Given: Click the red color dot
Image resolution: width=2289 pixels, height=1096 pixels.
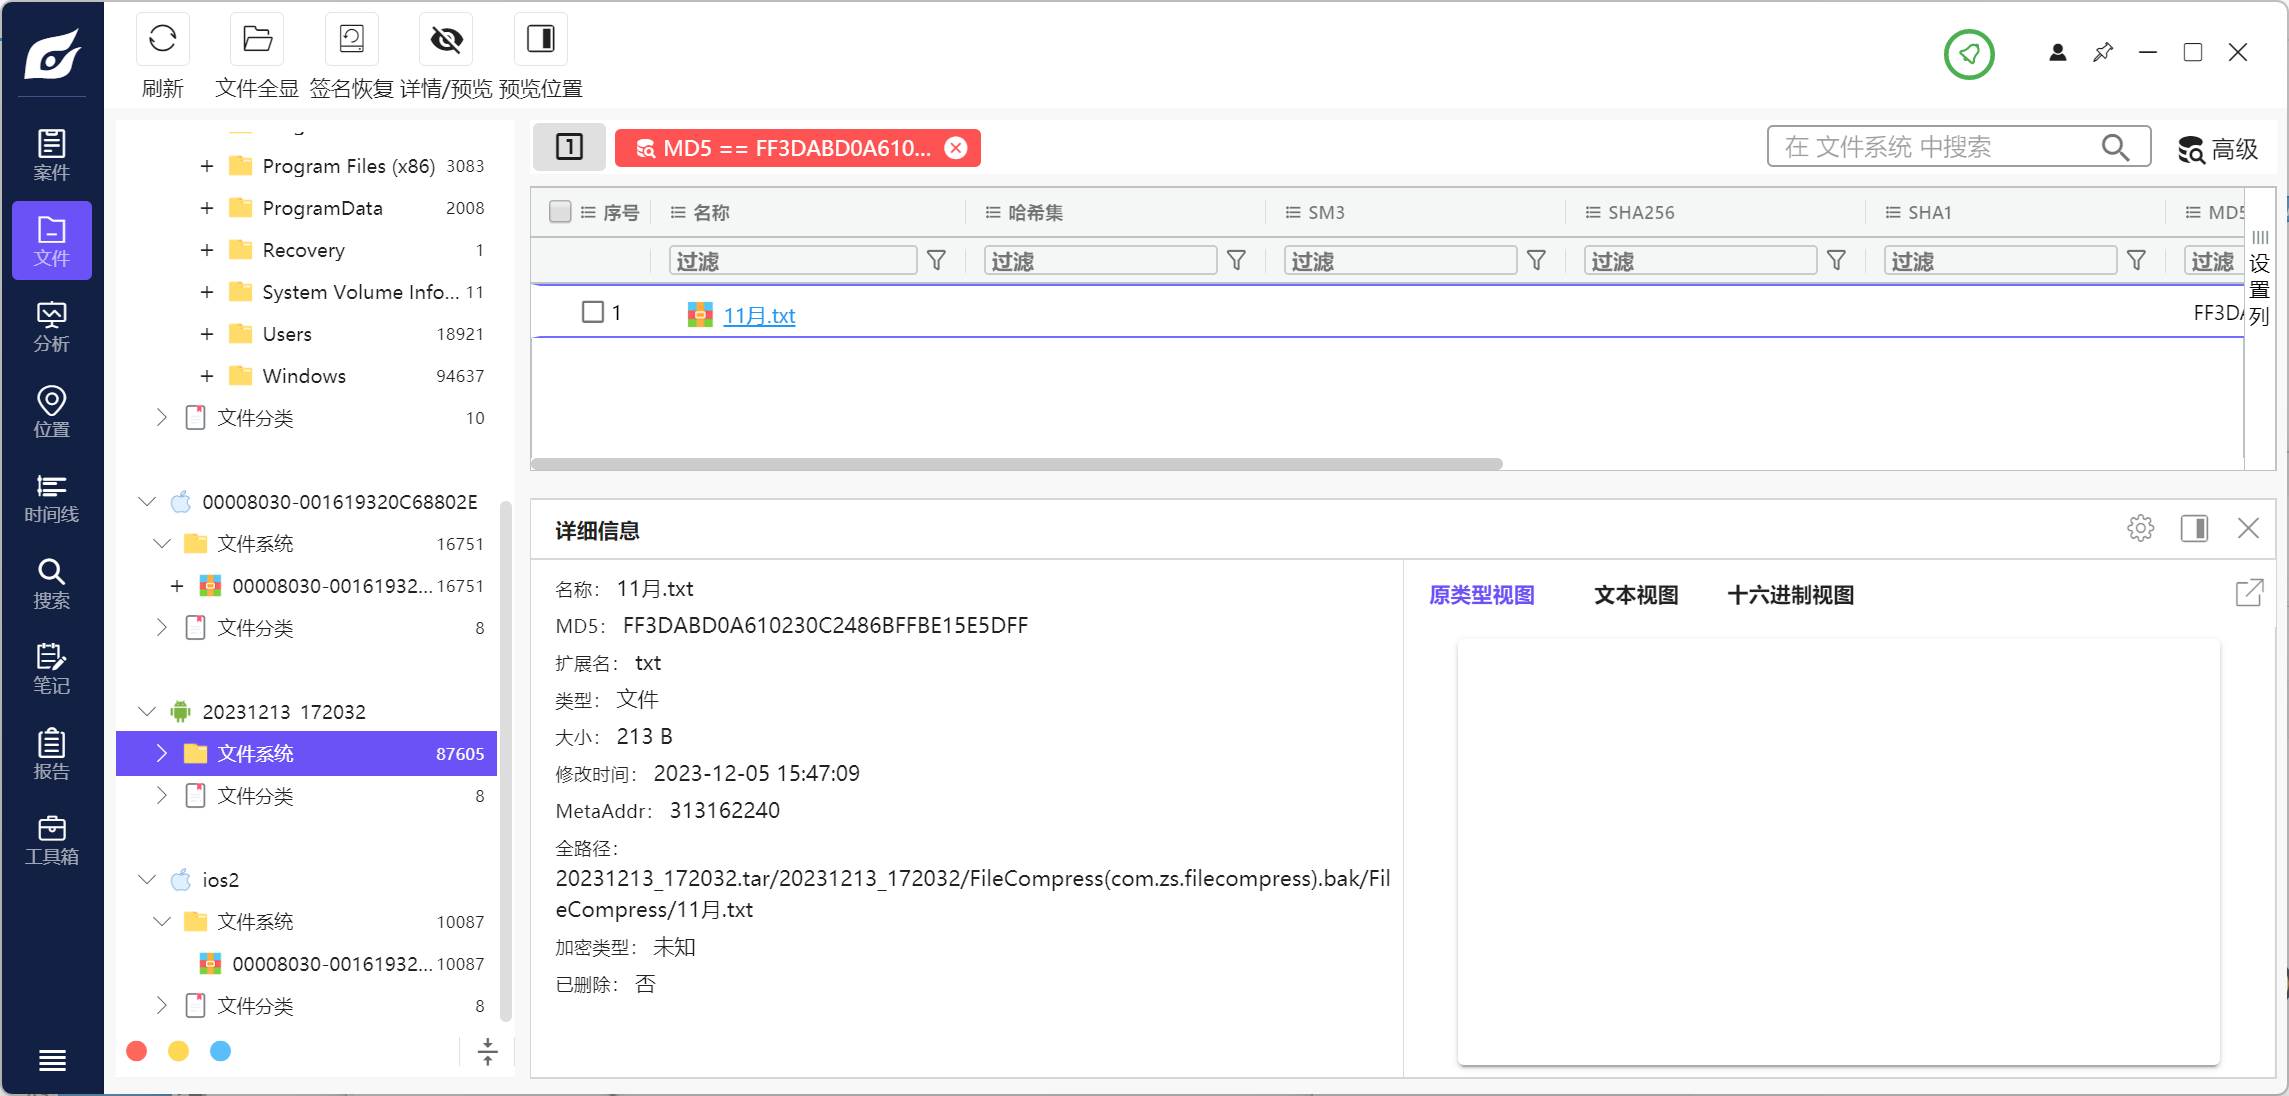Looking at the screenshot, I should coord(137,1051).
